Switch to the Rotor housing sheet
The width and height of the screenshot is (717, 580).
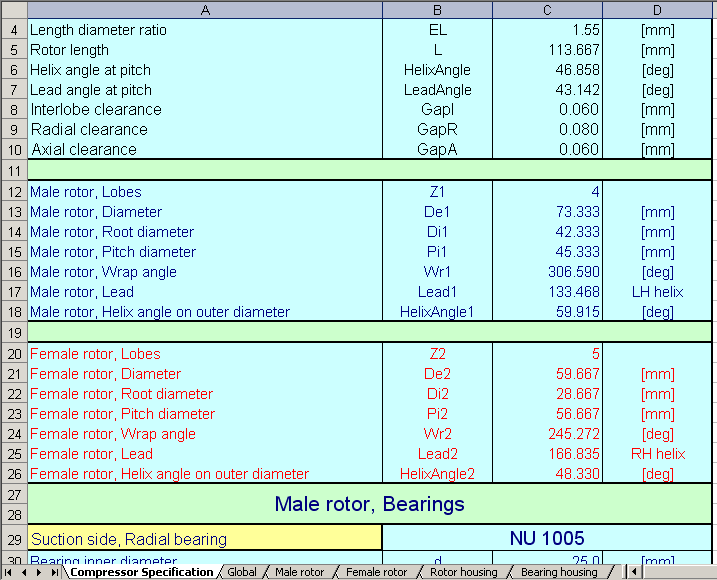[464, 572]
